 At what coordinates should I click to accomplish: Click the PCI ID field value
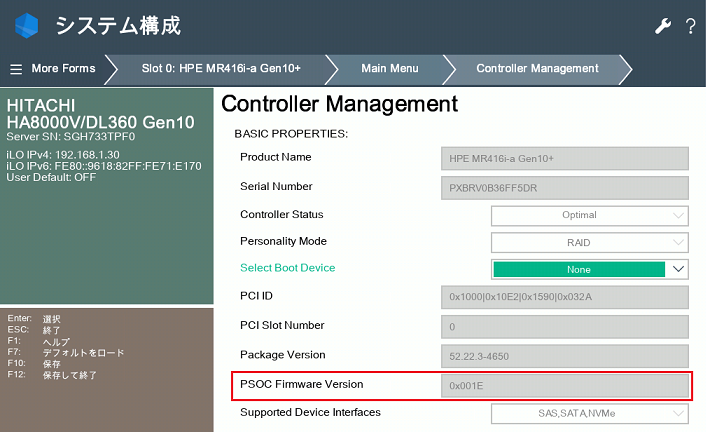[565, 297]
